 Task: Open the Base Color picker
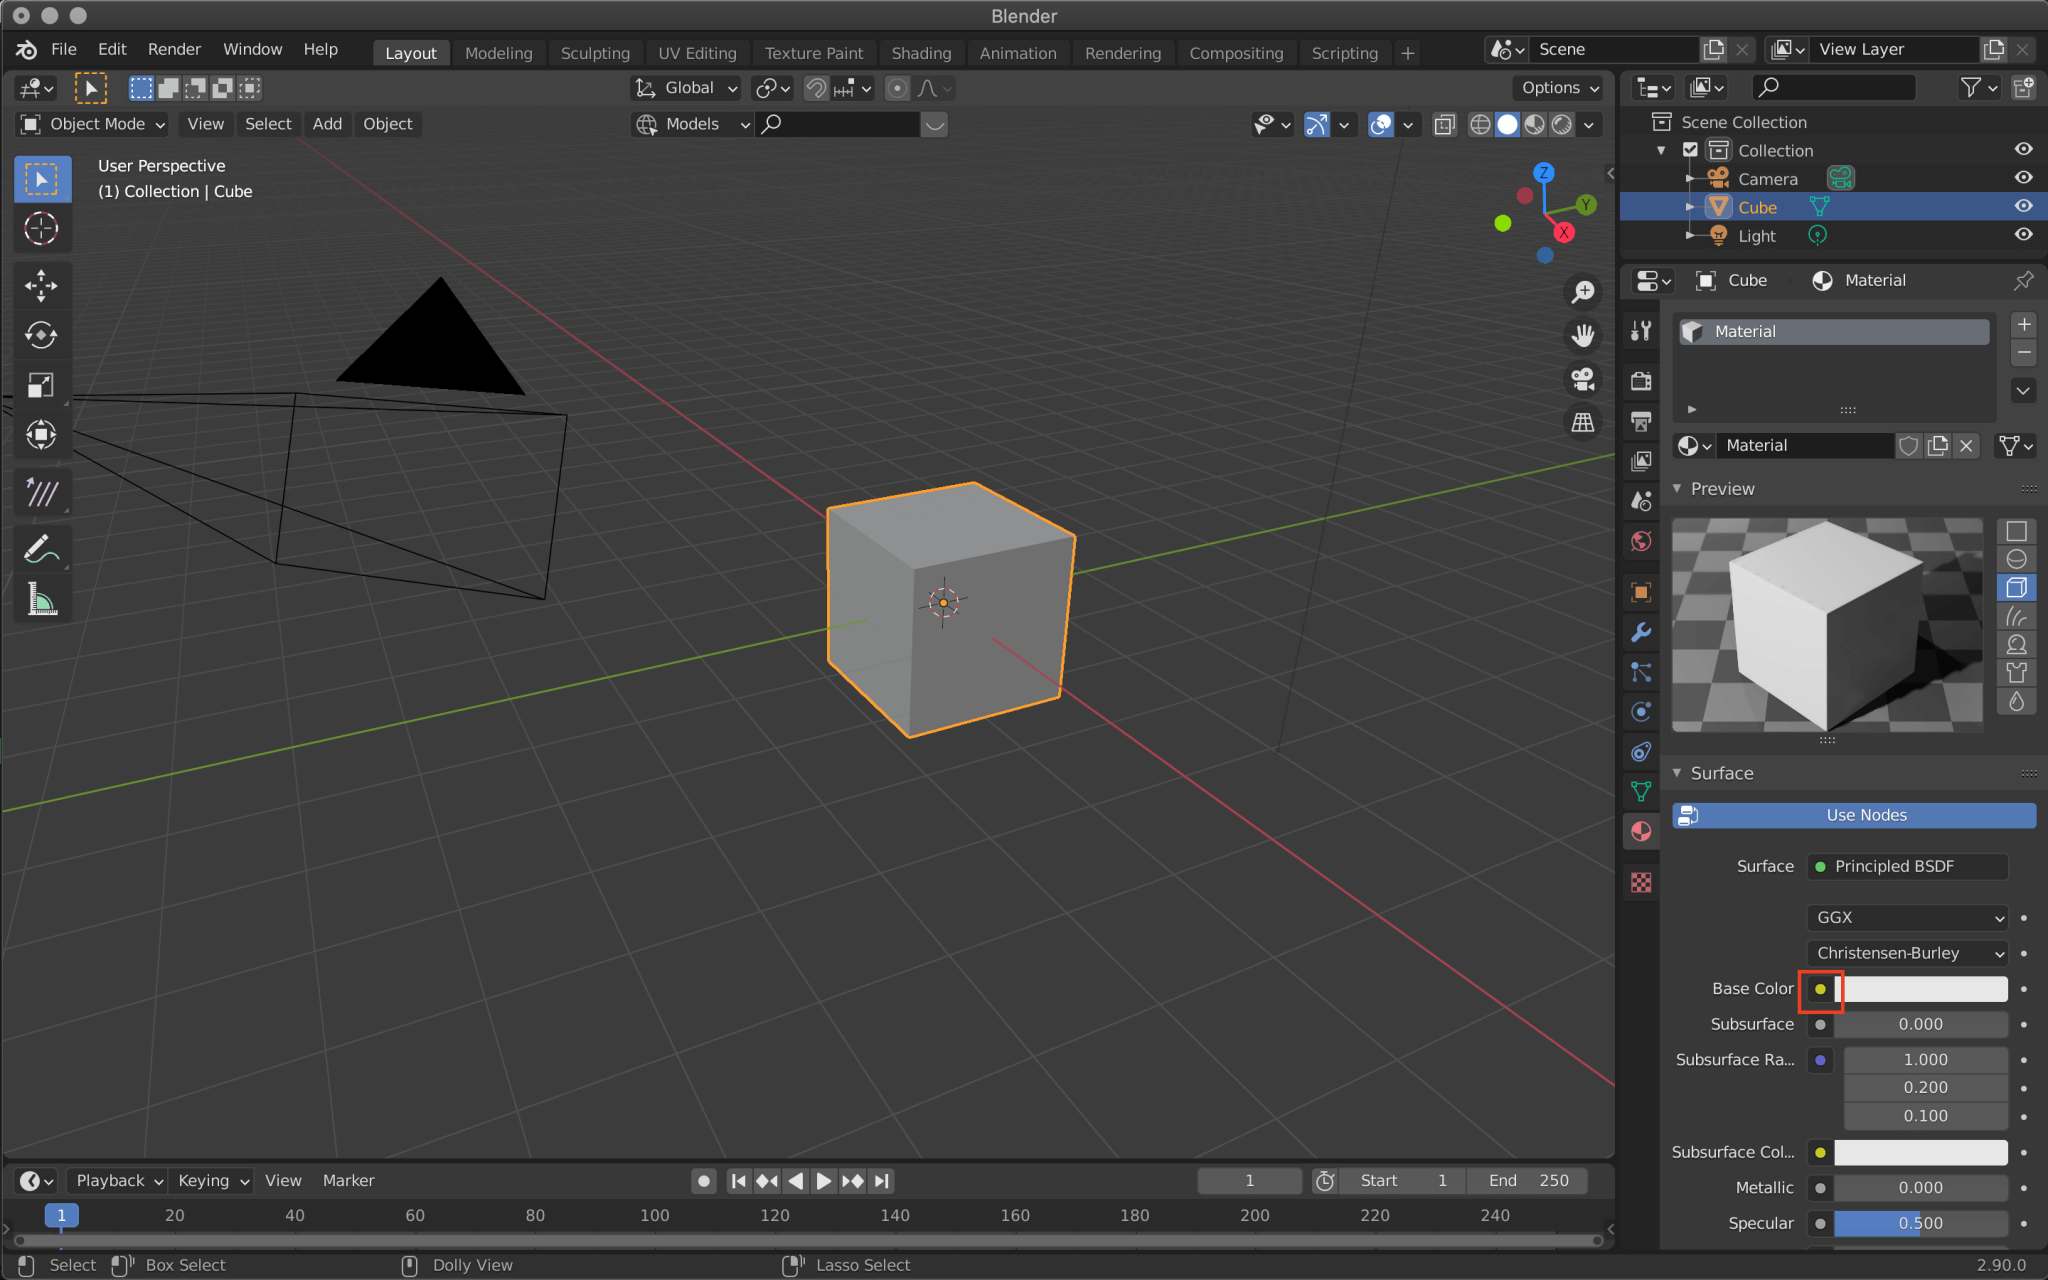[1821, 989]
